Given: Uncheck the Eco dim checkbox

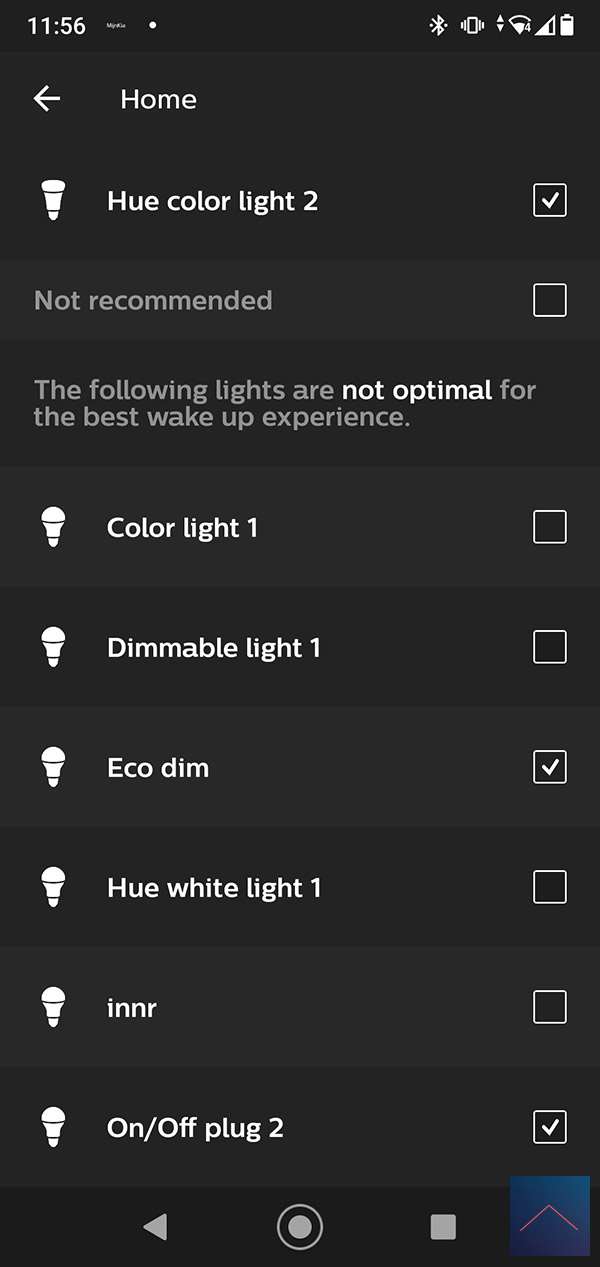Looking at the screenshot, I should pos(550,767).
